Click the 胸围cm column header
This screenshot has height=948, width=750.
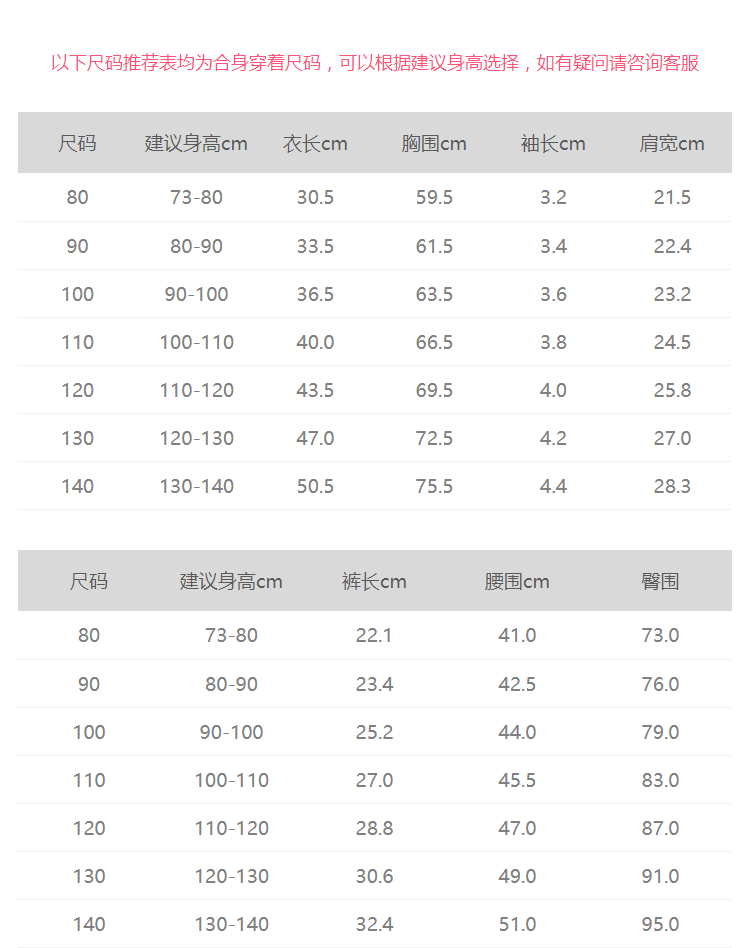434,144
